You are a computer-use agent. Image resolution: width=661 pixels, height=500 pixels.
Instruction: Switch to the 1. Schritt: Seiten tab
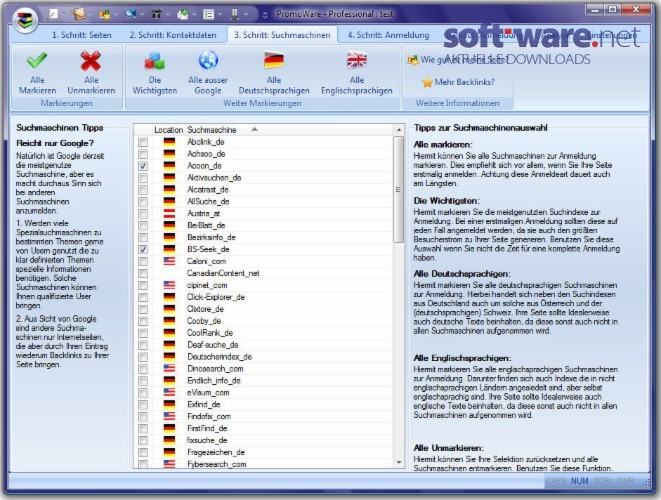[x=82, y=35]
